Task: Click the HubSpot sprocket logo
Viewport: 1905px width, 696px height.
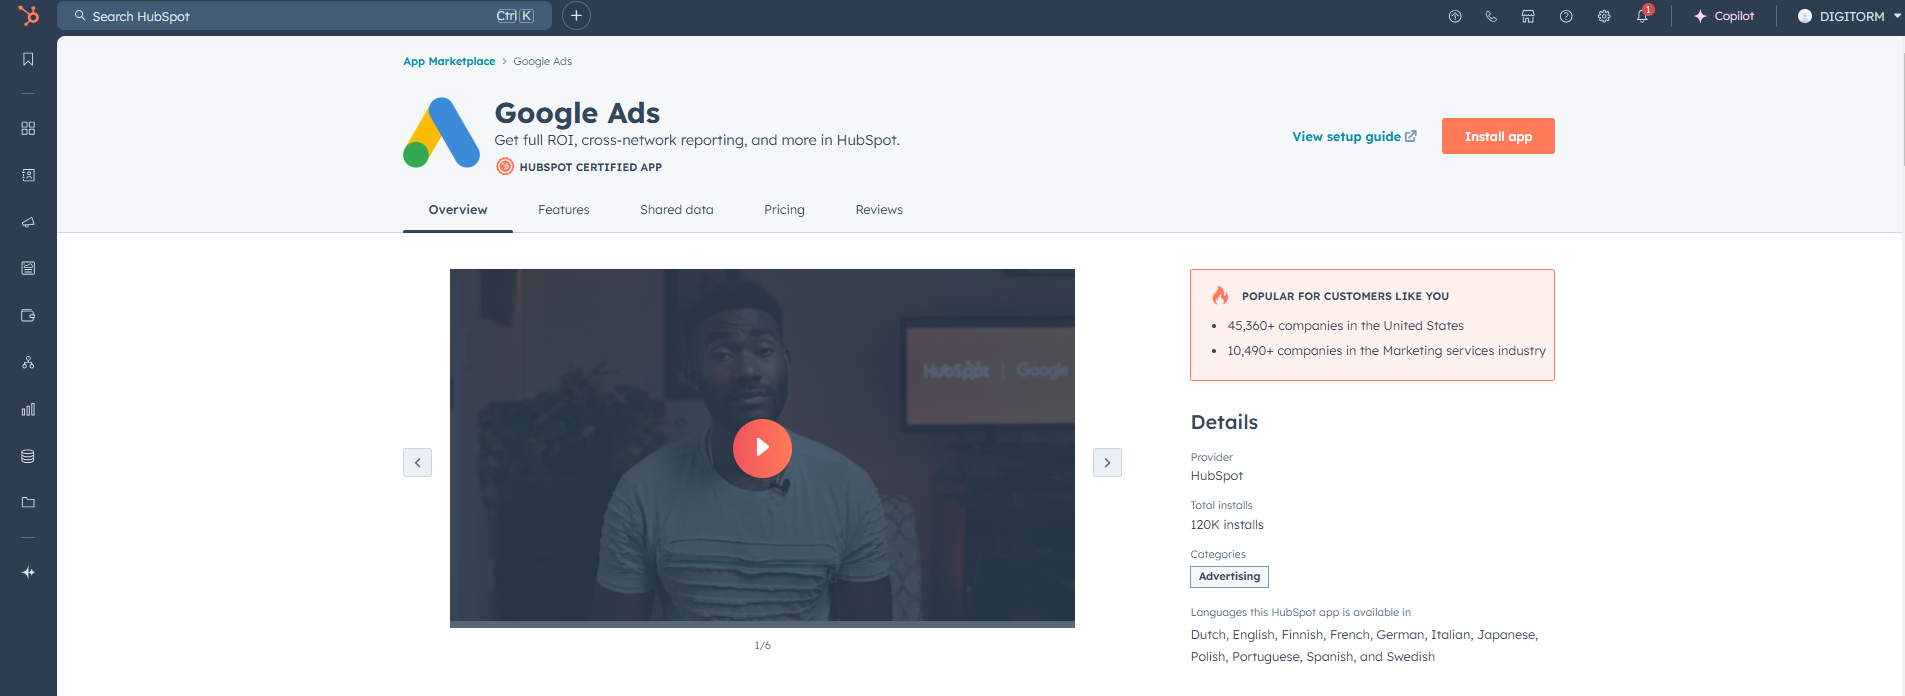Action: click(x=28, y=15)
